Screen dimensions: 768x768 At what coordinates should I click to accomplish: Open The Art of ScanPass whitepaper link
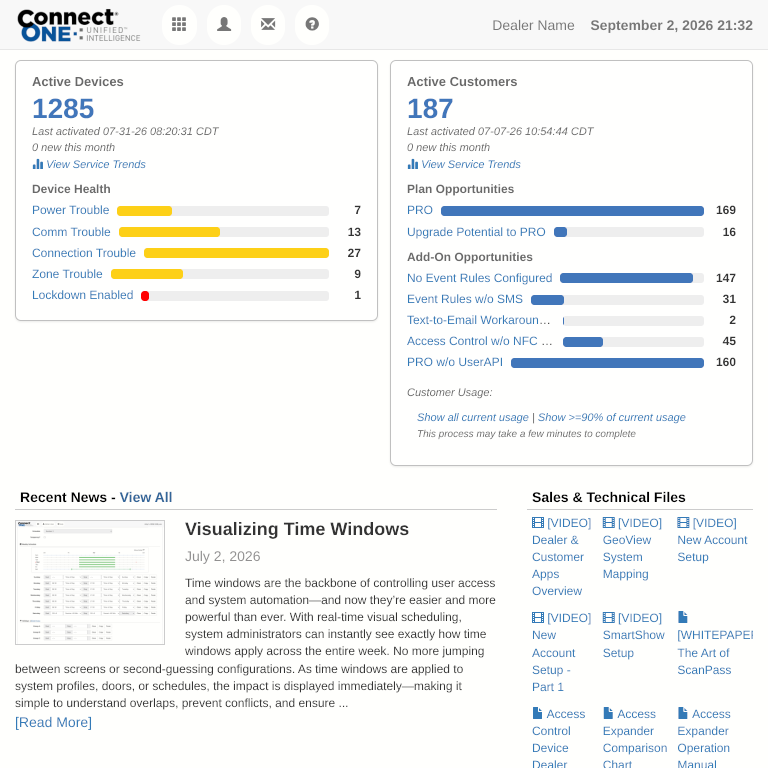coord(715,644)
